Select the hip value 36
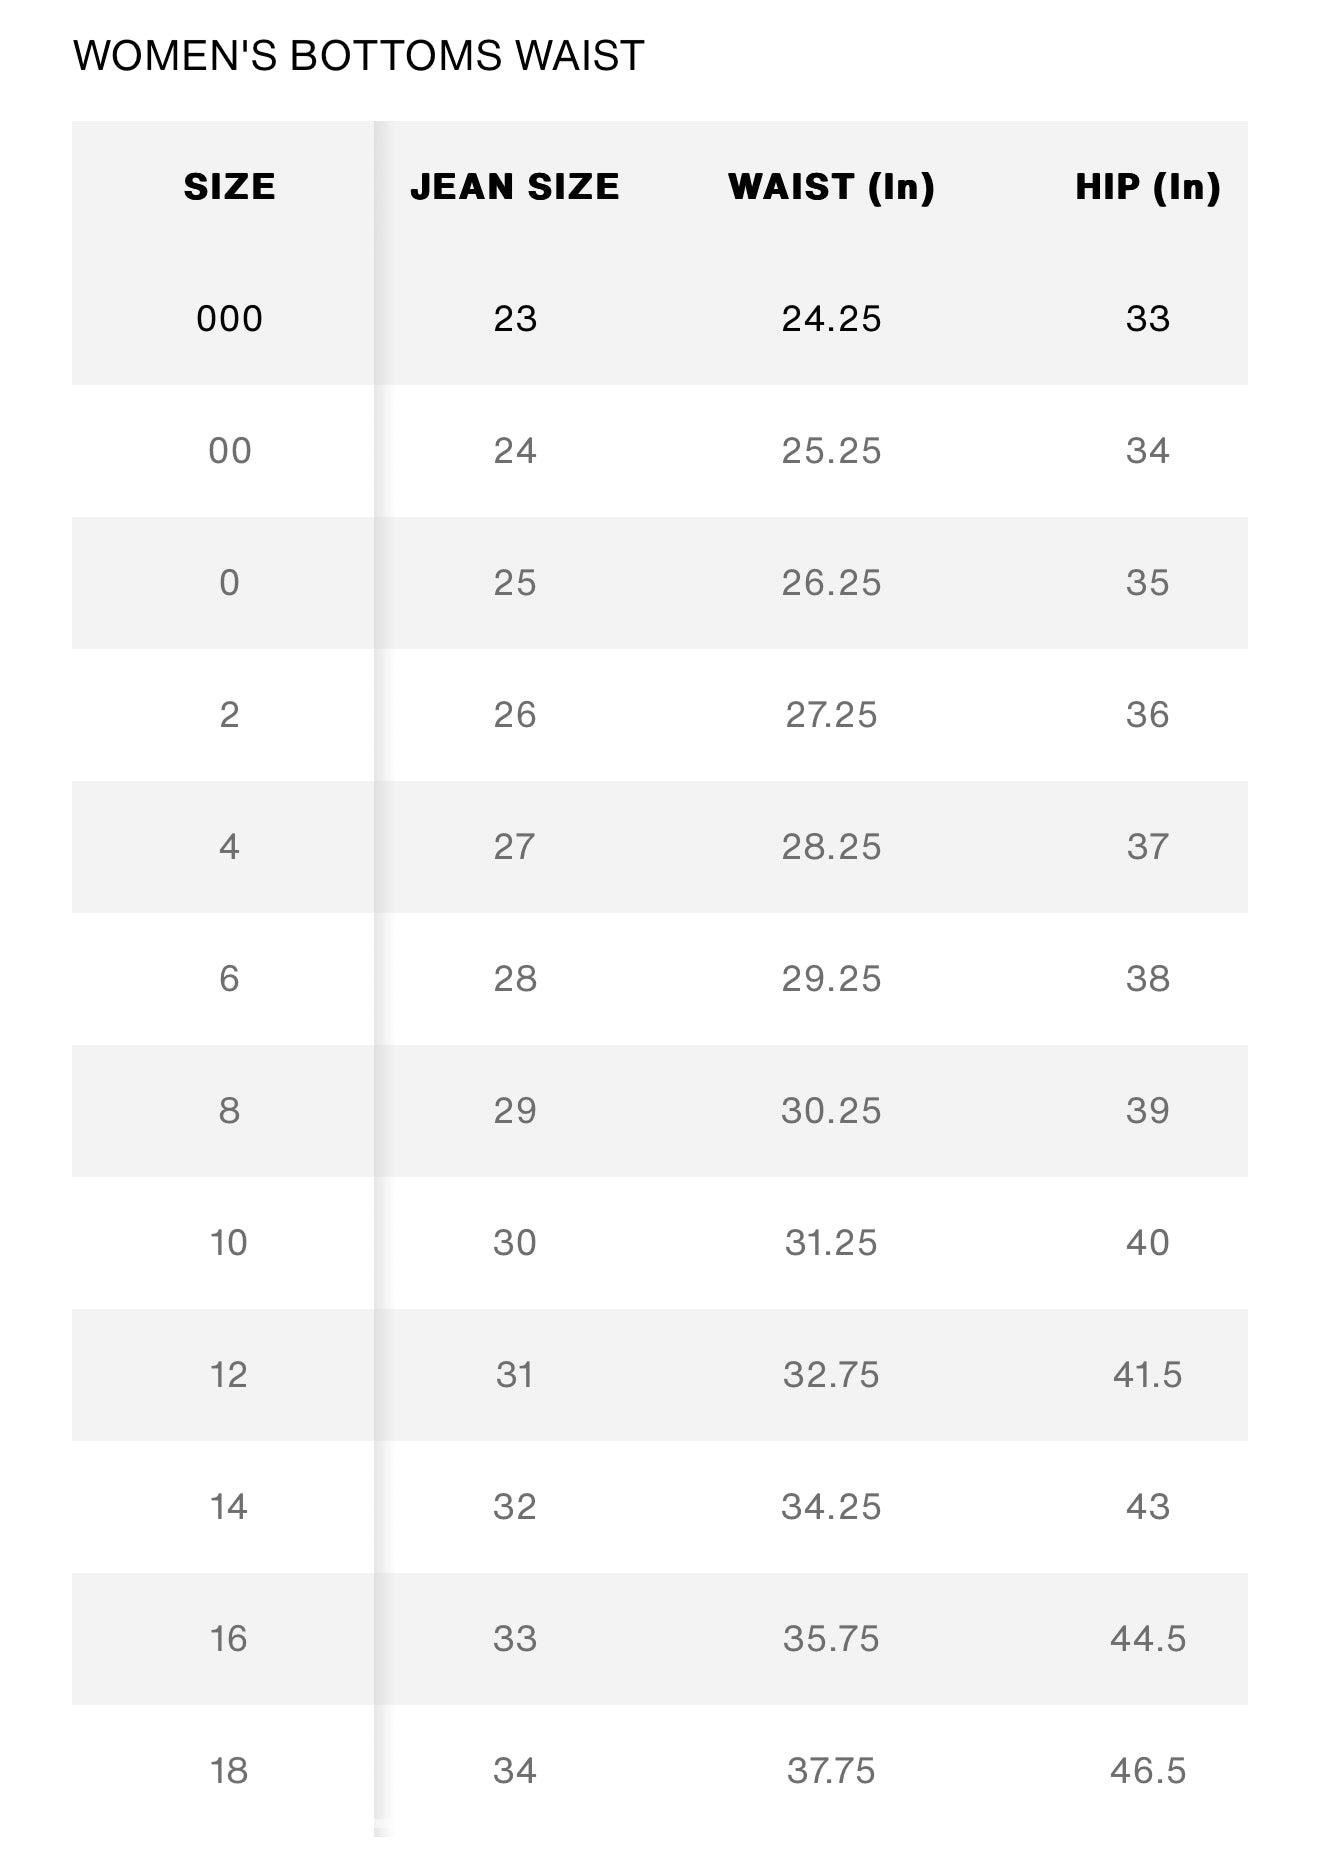This screenshot has width=1320, height=1875. [x=1148, y=715]
